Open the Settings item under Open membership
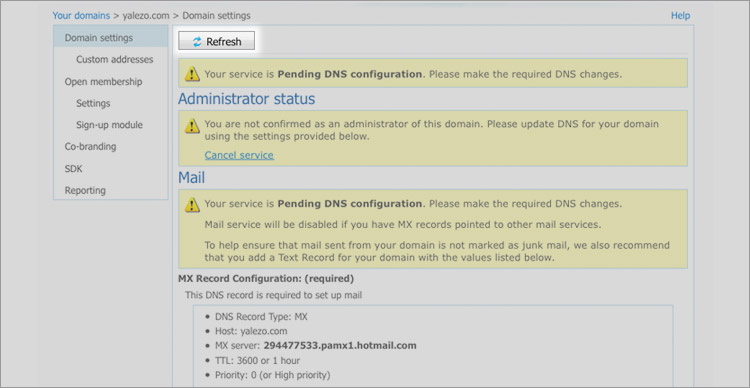This screenshot has width=750, height=388. tap(93, 103)
